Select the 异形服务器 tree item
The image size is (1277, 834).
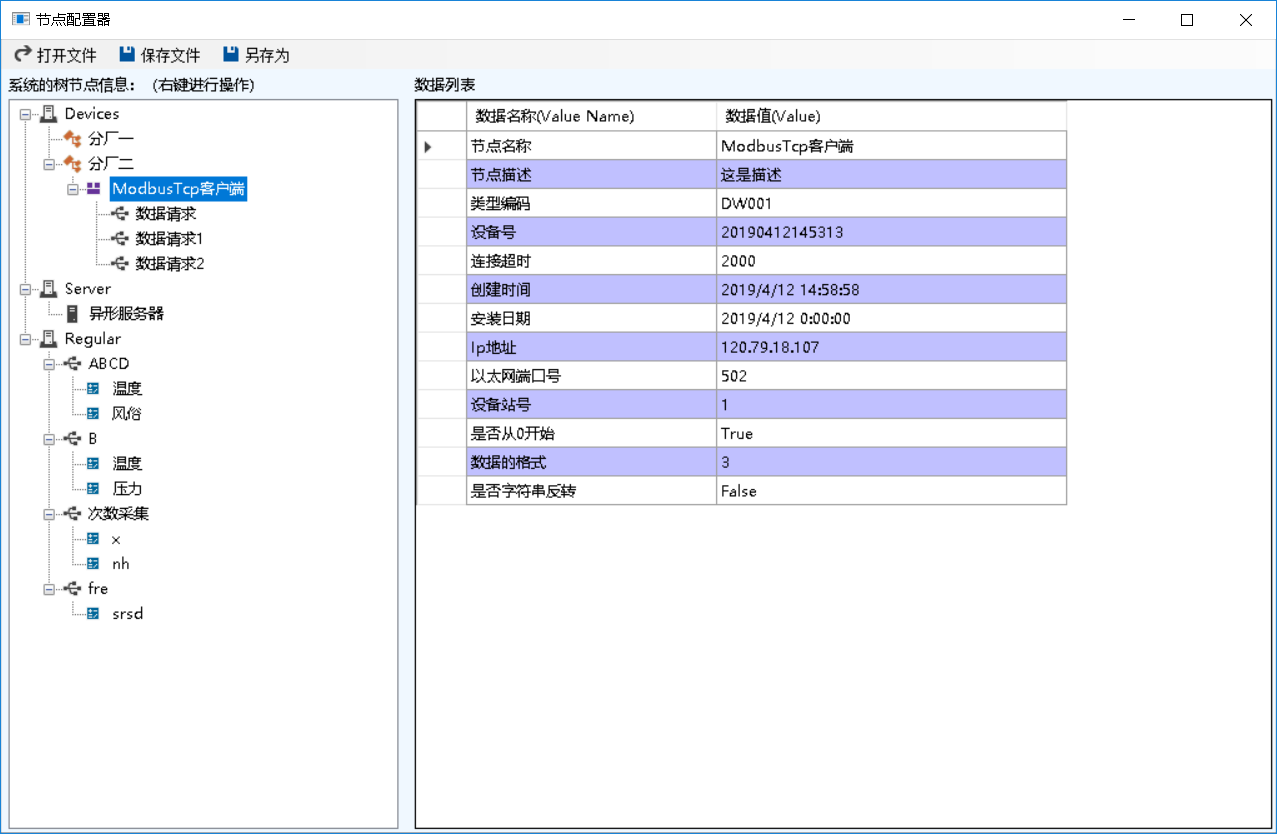click(126, 314)
